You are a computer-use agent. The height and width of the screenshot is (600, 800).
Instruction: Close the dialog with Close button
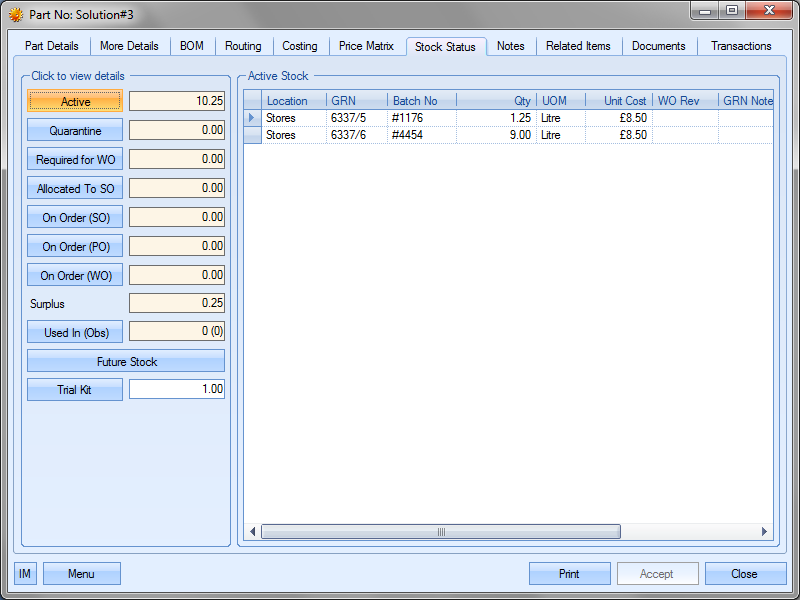[744, 574]
